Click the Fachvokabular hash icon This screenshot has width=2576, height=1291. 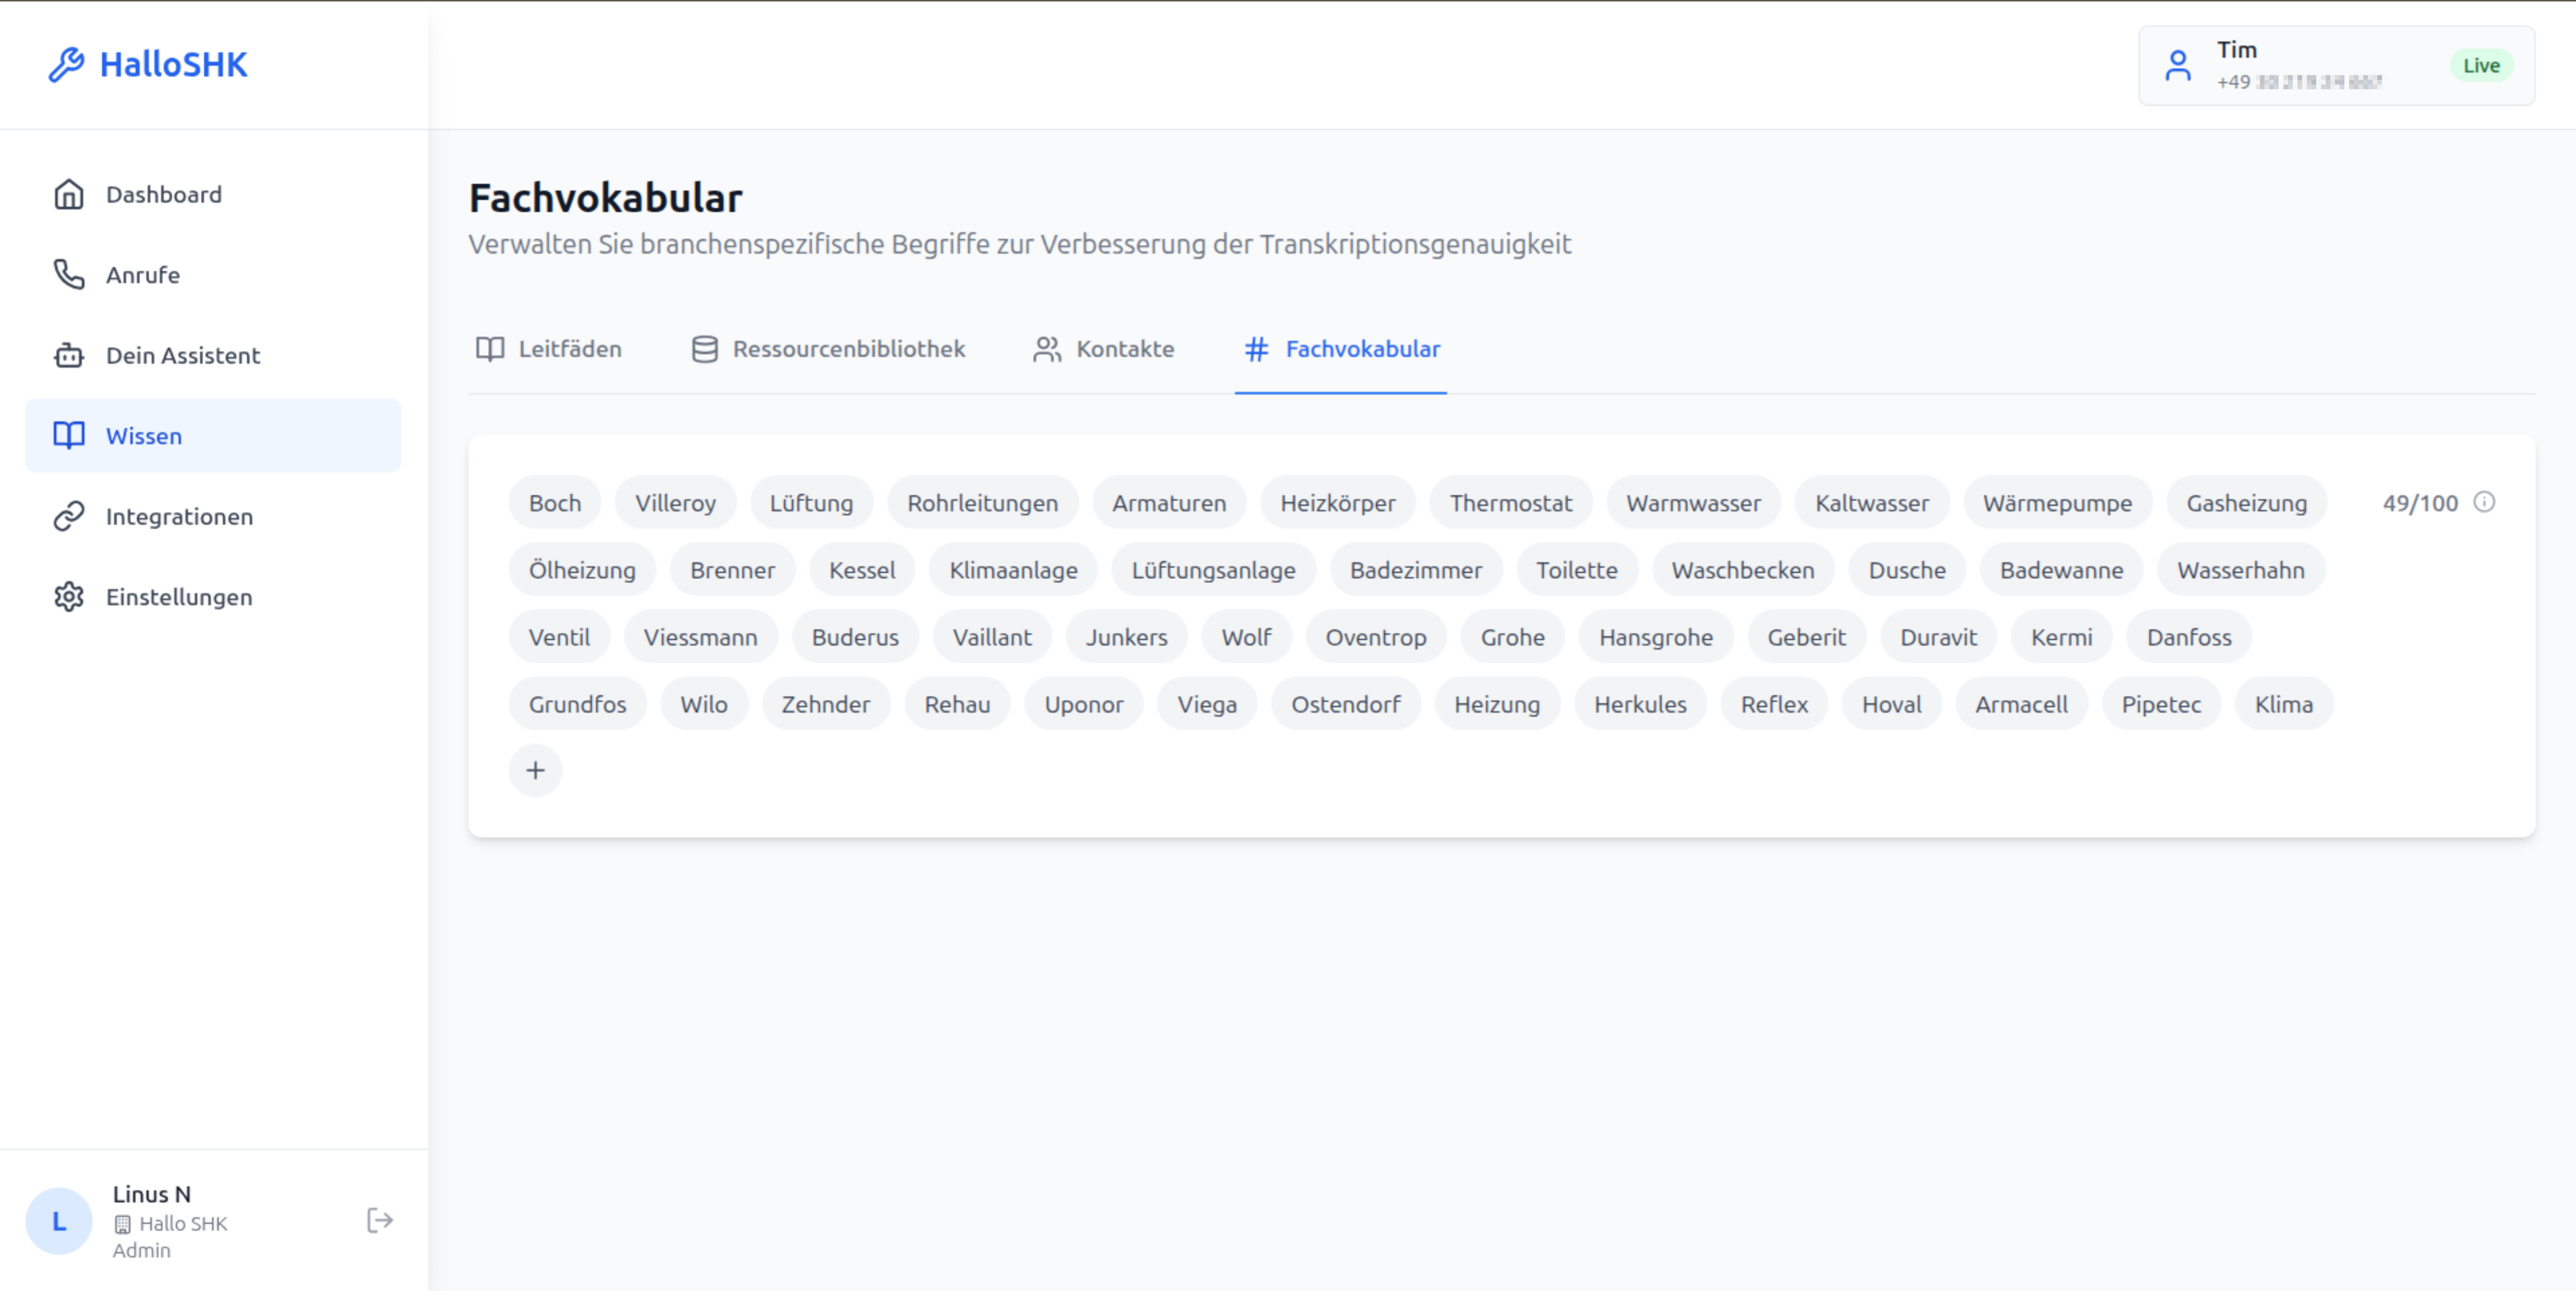coord(1257,349)
